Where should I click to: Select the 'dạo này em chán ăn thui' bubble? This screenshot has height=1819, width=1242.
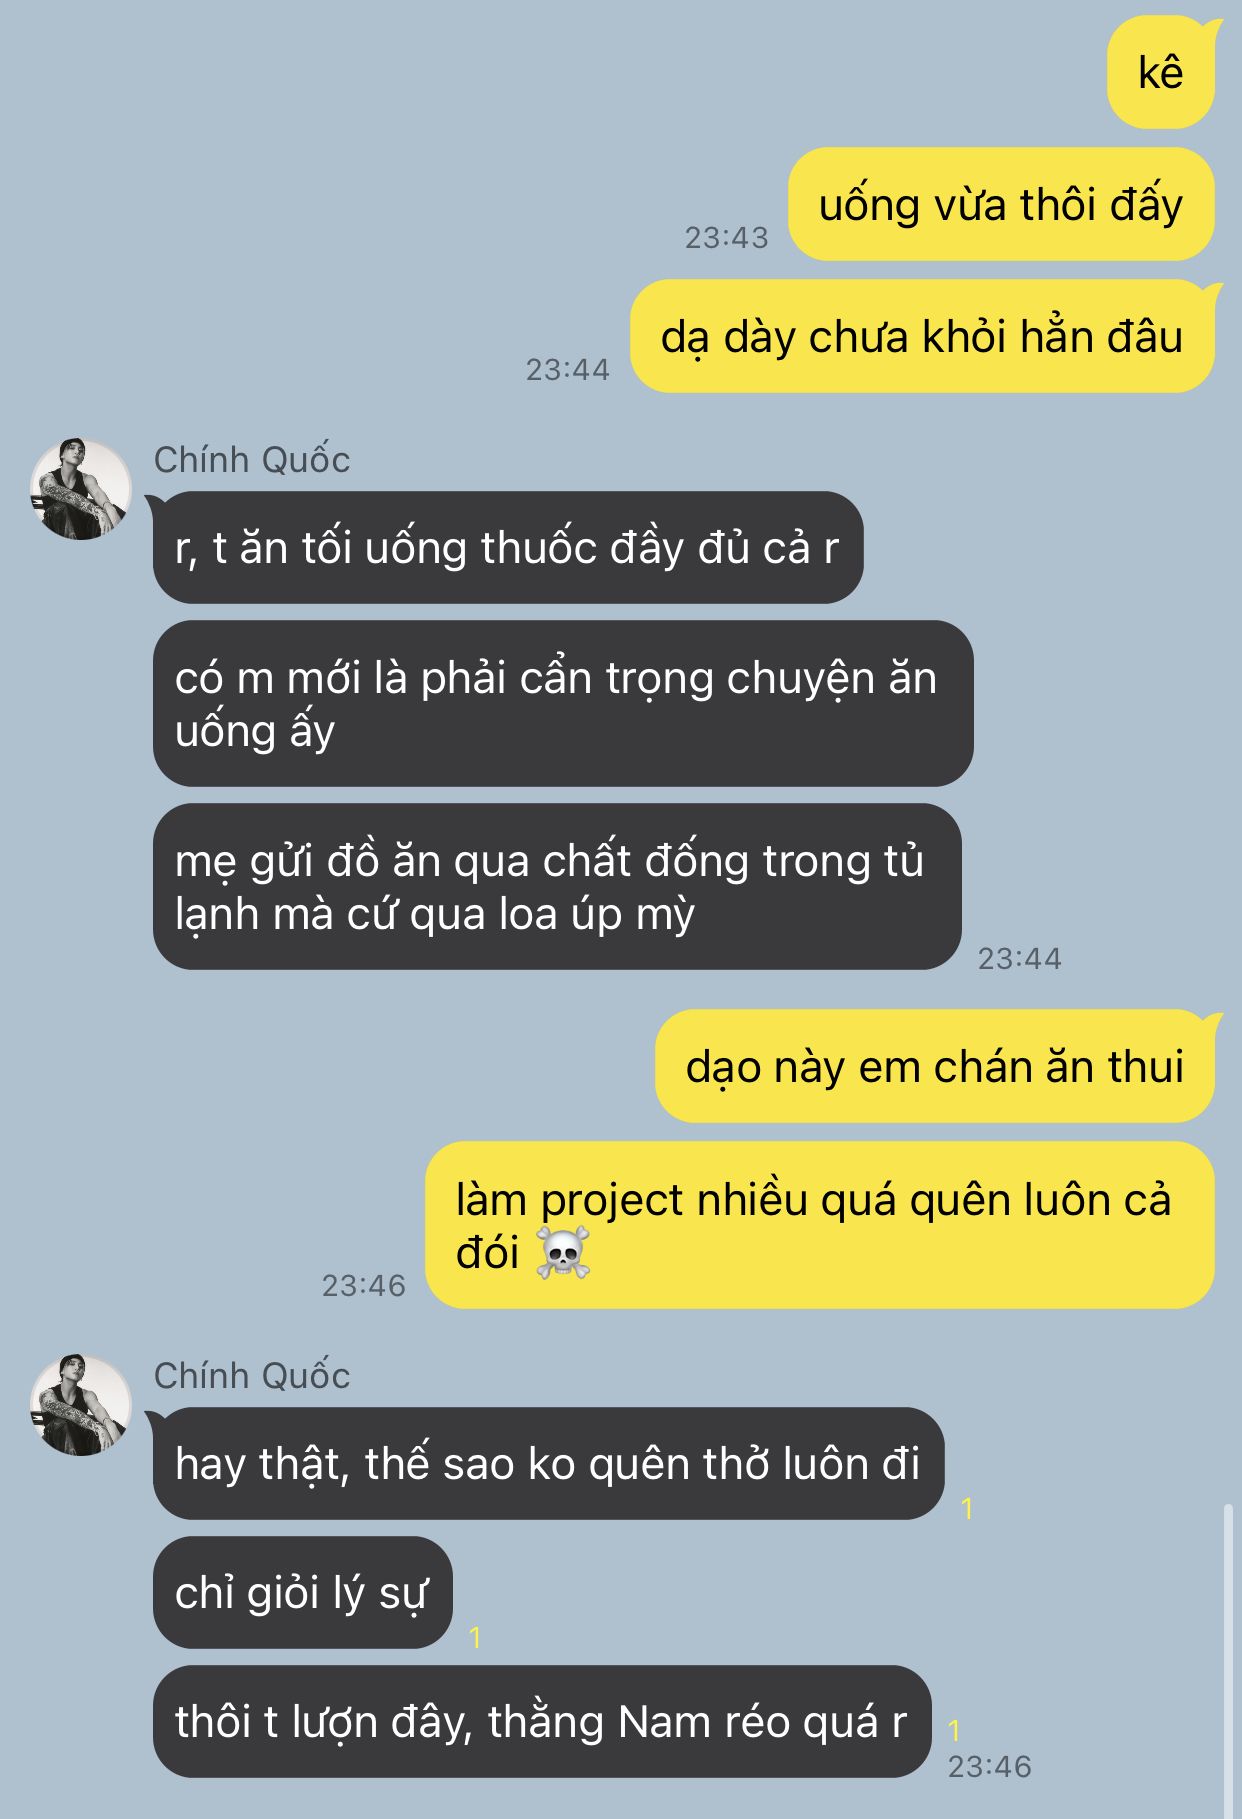pos(935,1066)
